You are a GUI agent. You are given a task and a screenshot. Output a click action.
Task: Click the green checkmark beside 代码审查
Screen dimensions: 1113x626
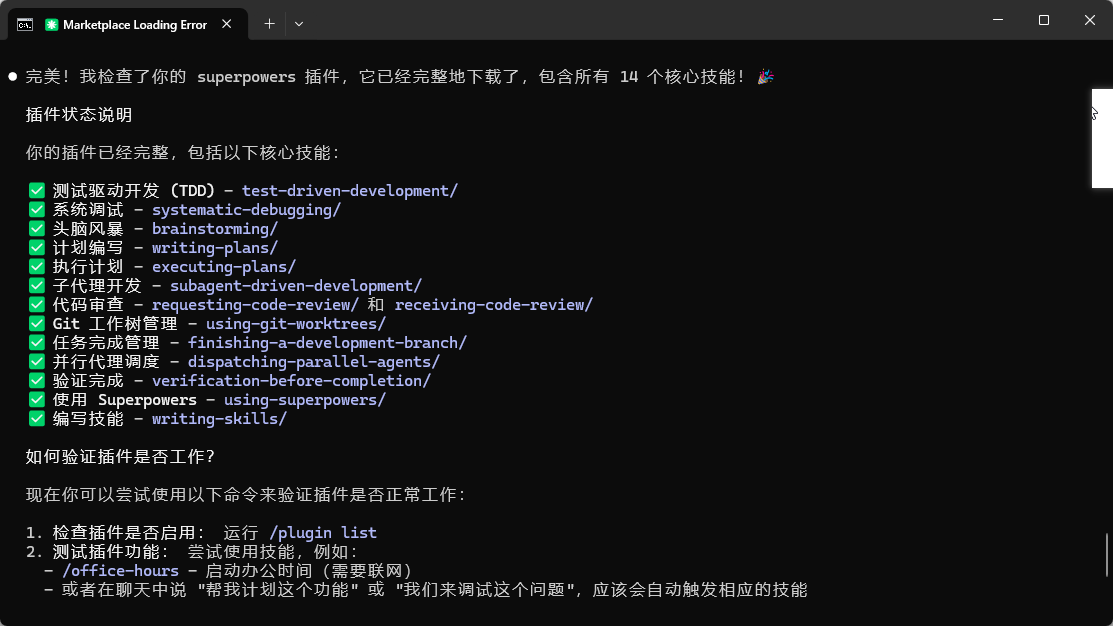[37, 305]
